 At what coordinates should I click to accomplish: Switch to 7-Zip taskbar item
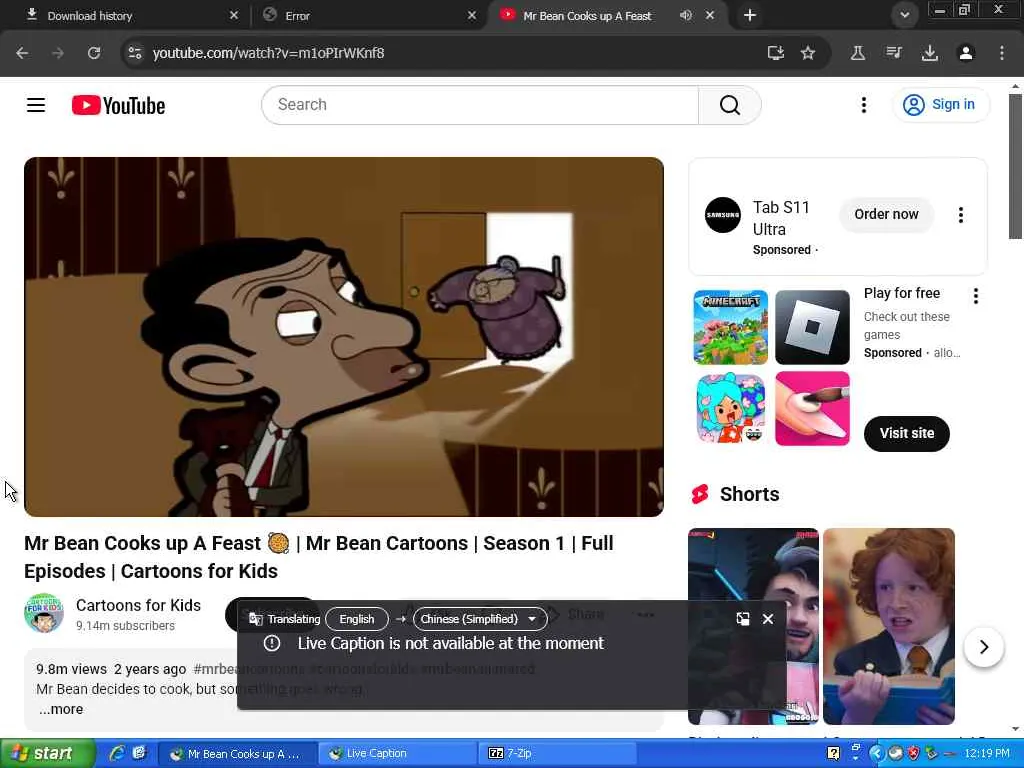click(556, 754)
